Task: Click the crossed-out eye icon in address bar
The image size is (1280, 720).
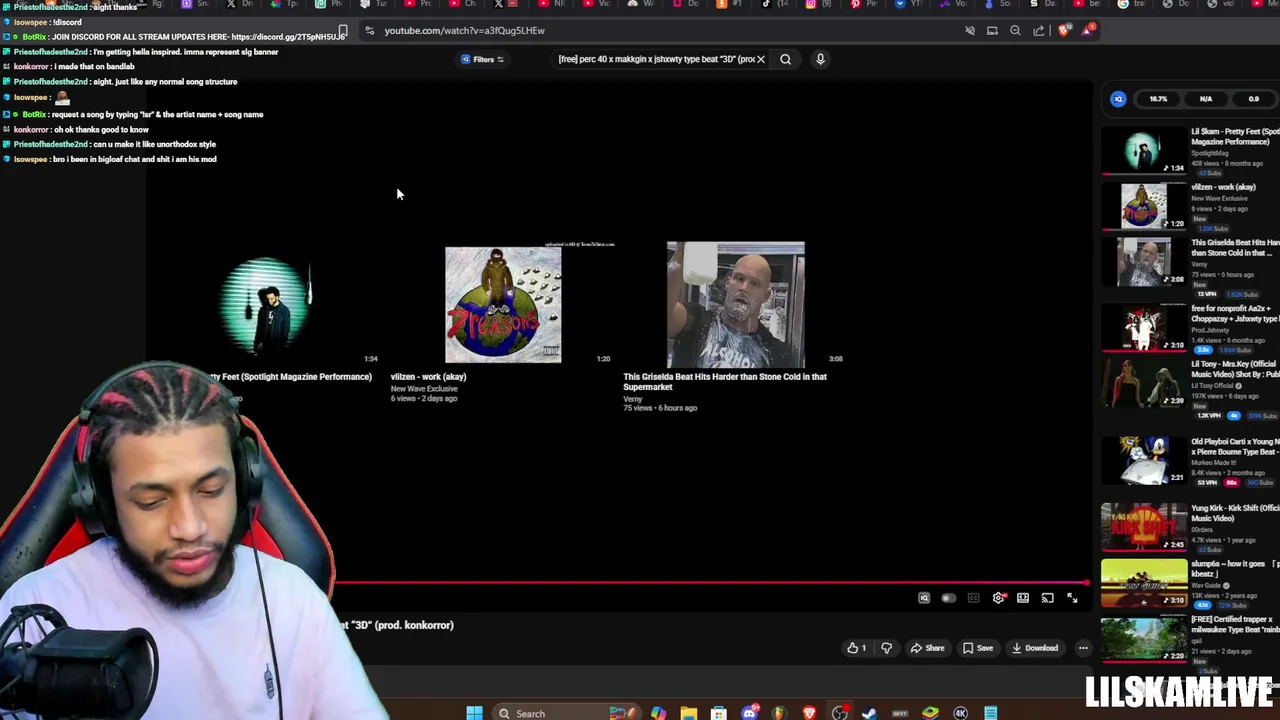Action: coord(969,31)
